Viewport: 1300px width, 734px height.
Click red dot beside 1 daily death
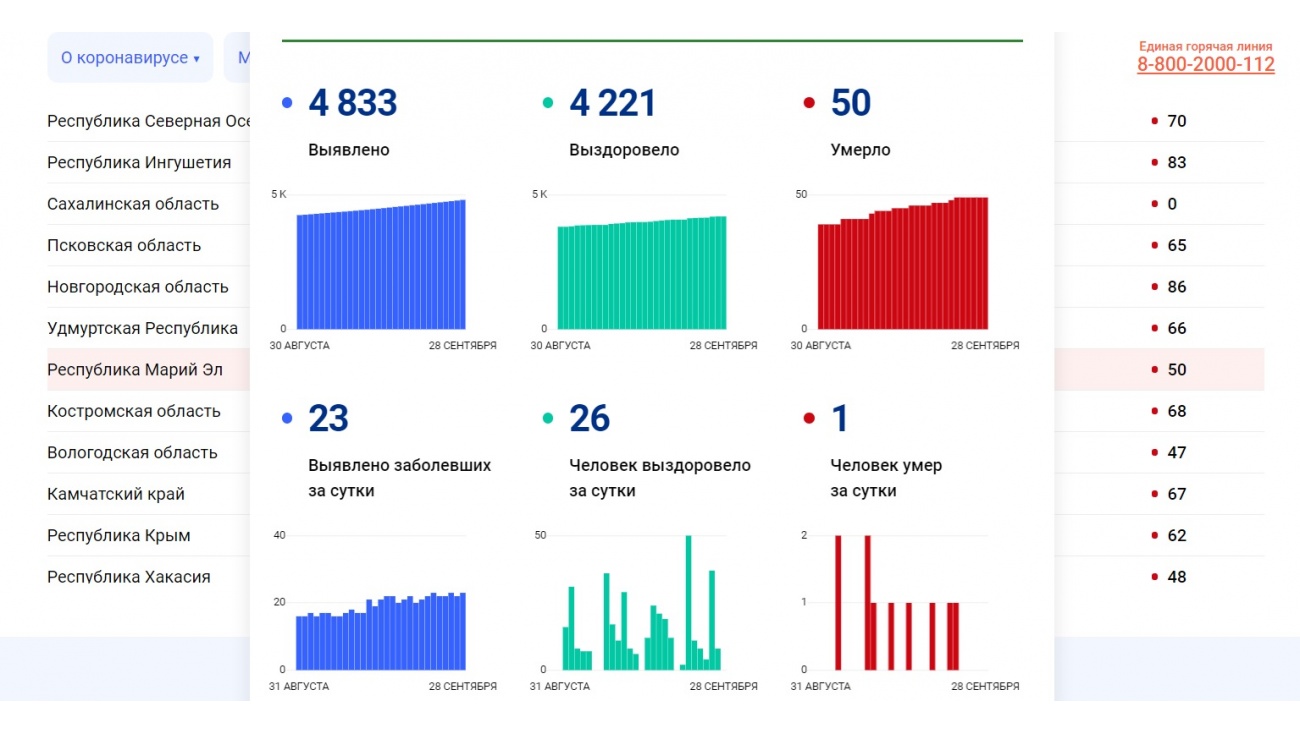coord(809,419)
